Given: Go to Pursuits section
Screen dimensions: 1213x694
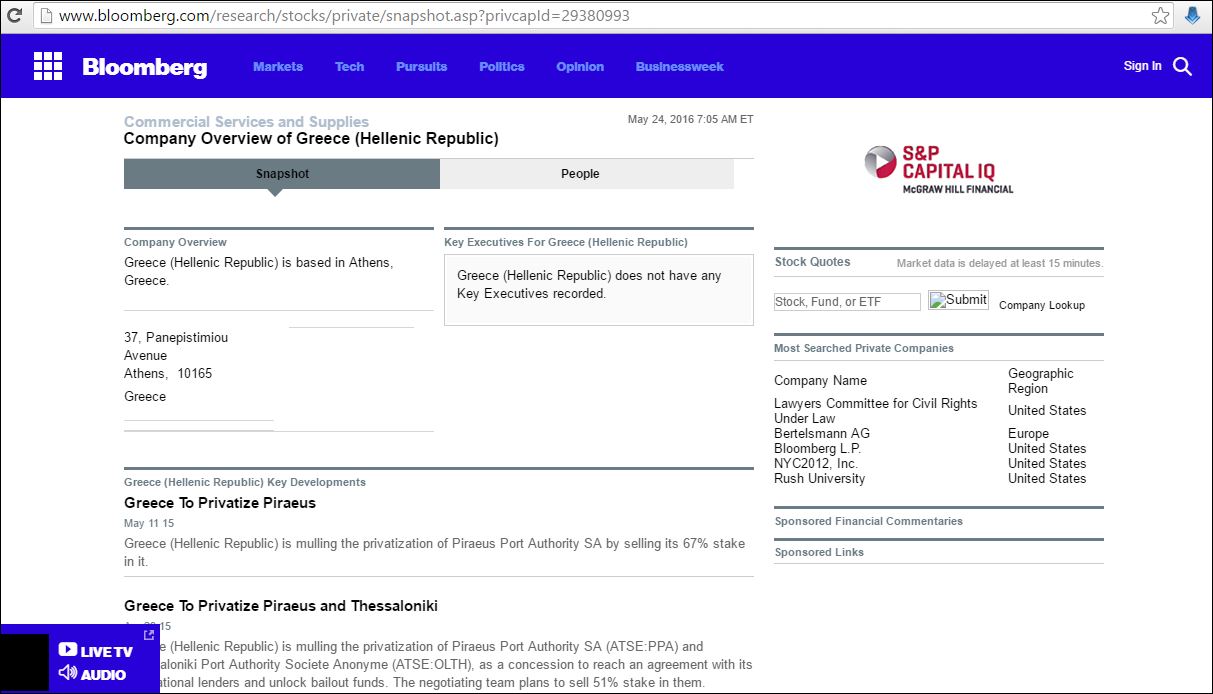Looking at the screenshot, I should [422, 66].
